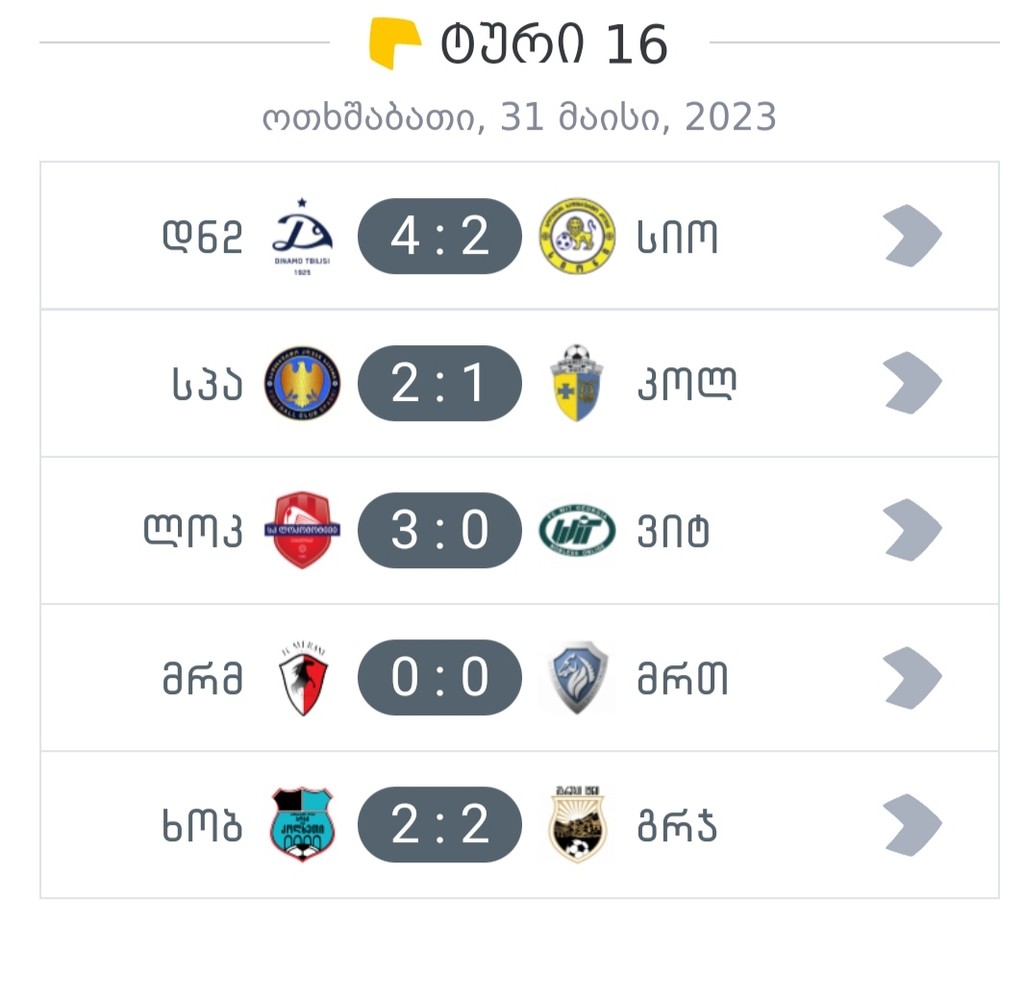
Task: Expand the 3 : 0 match chevron
Action: 912,530
